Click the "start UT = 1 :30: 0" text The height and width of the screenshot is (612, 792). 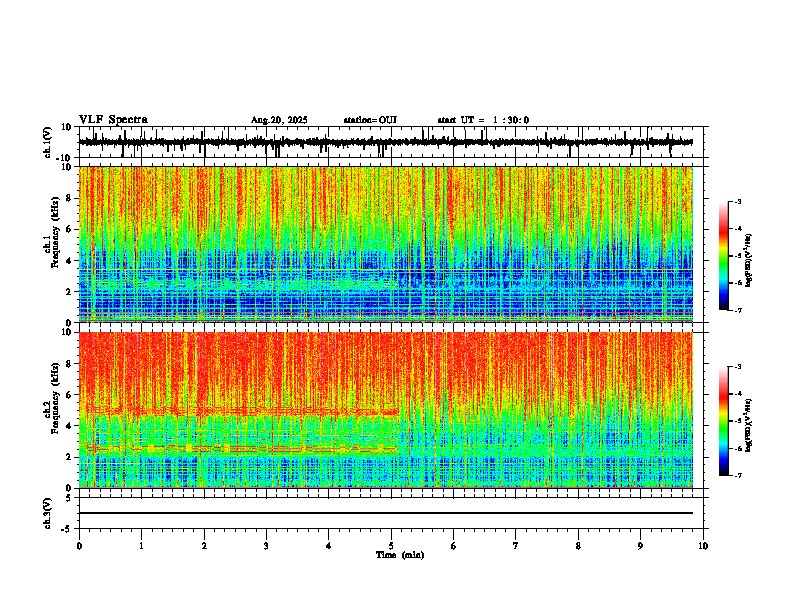[483, 120]
